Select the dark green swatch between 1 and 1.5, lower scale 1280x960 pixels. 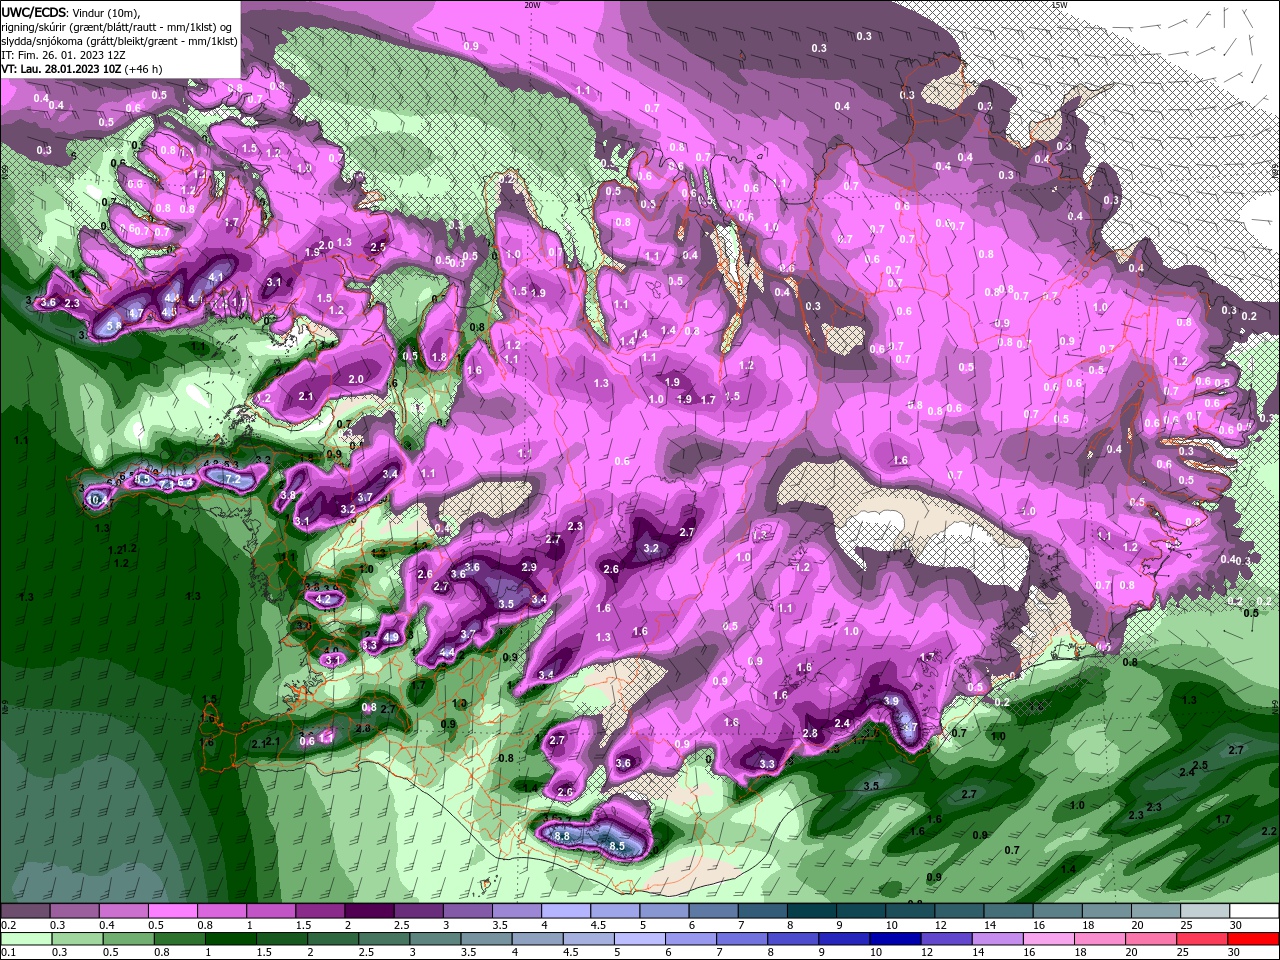pyautogui.click(x=232, y=939)
